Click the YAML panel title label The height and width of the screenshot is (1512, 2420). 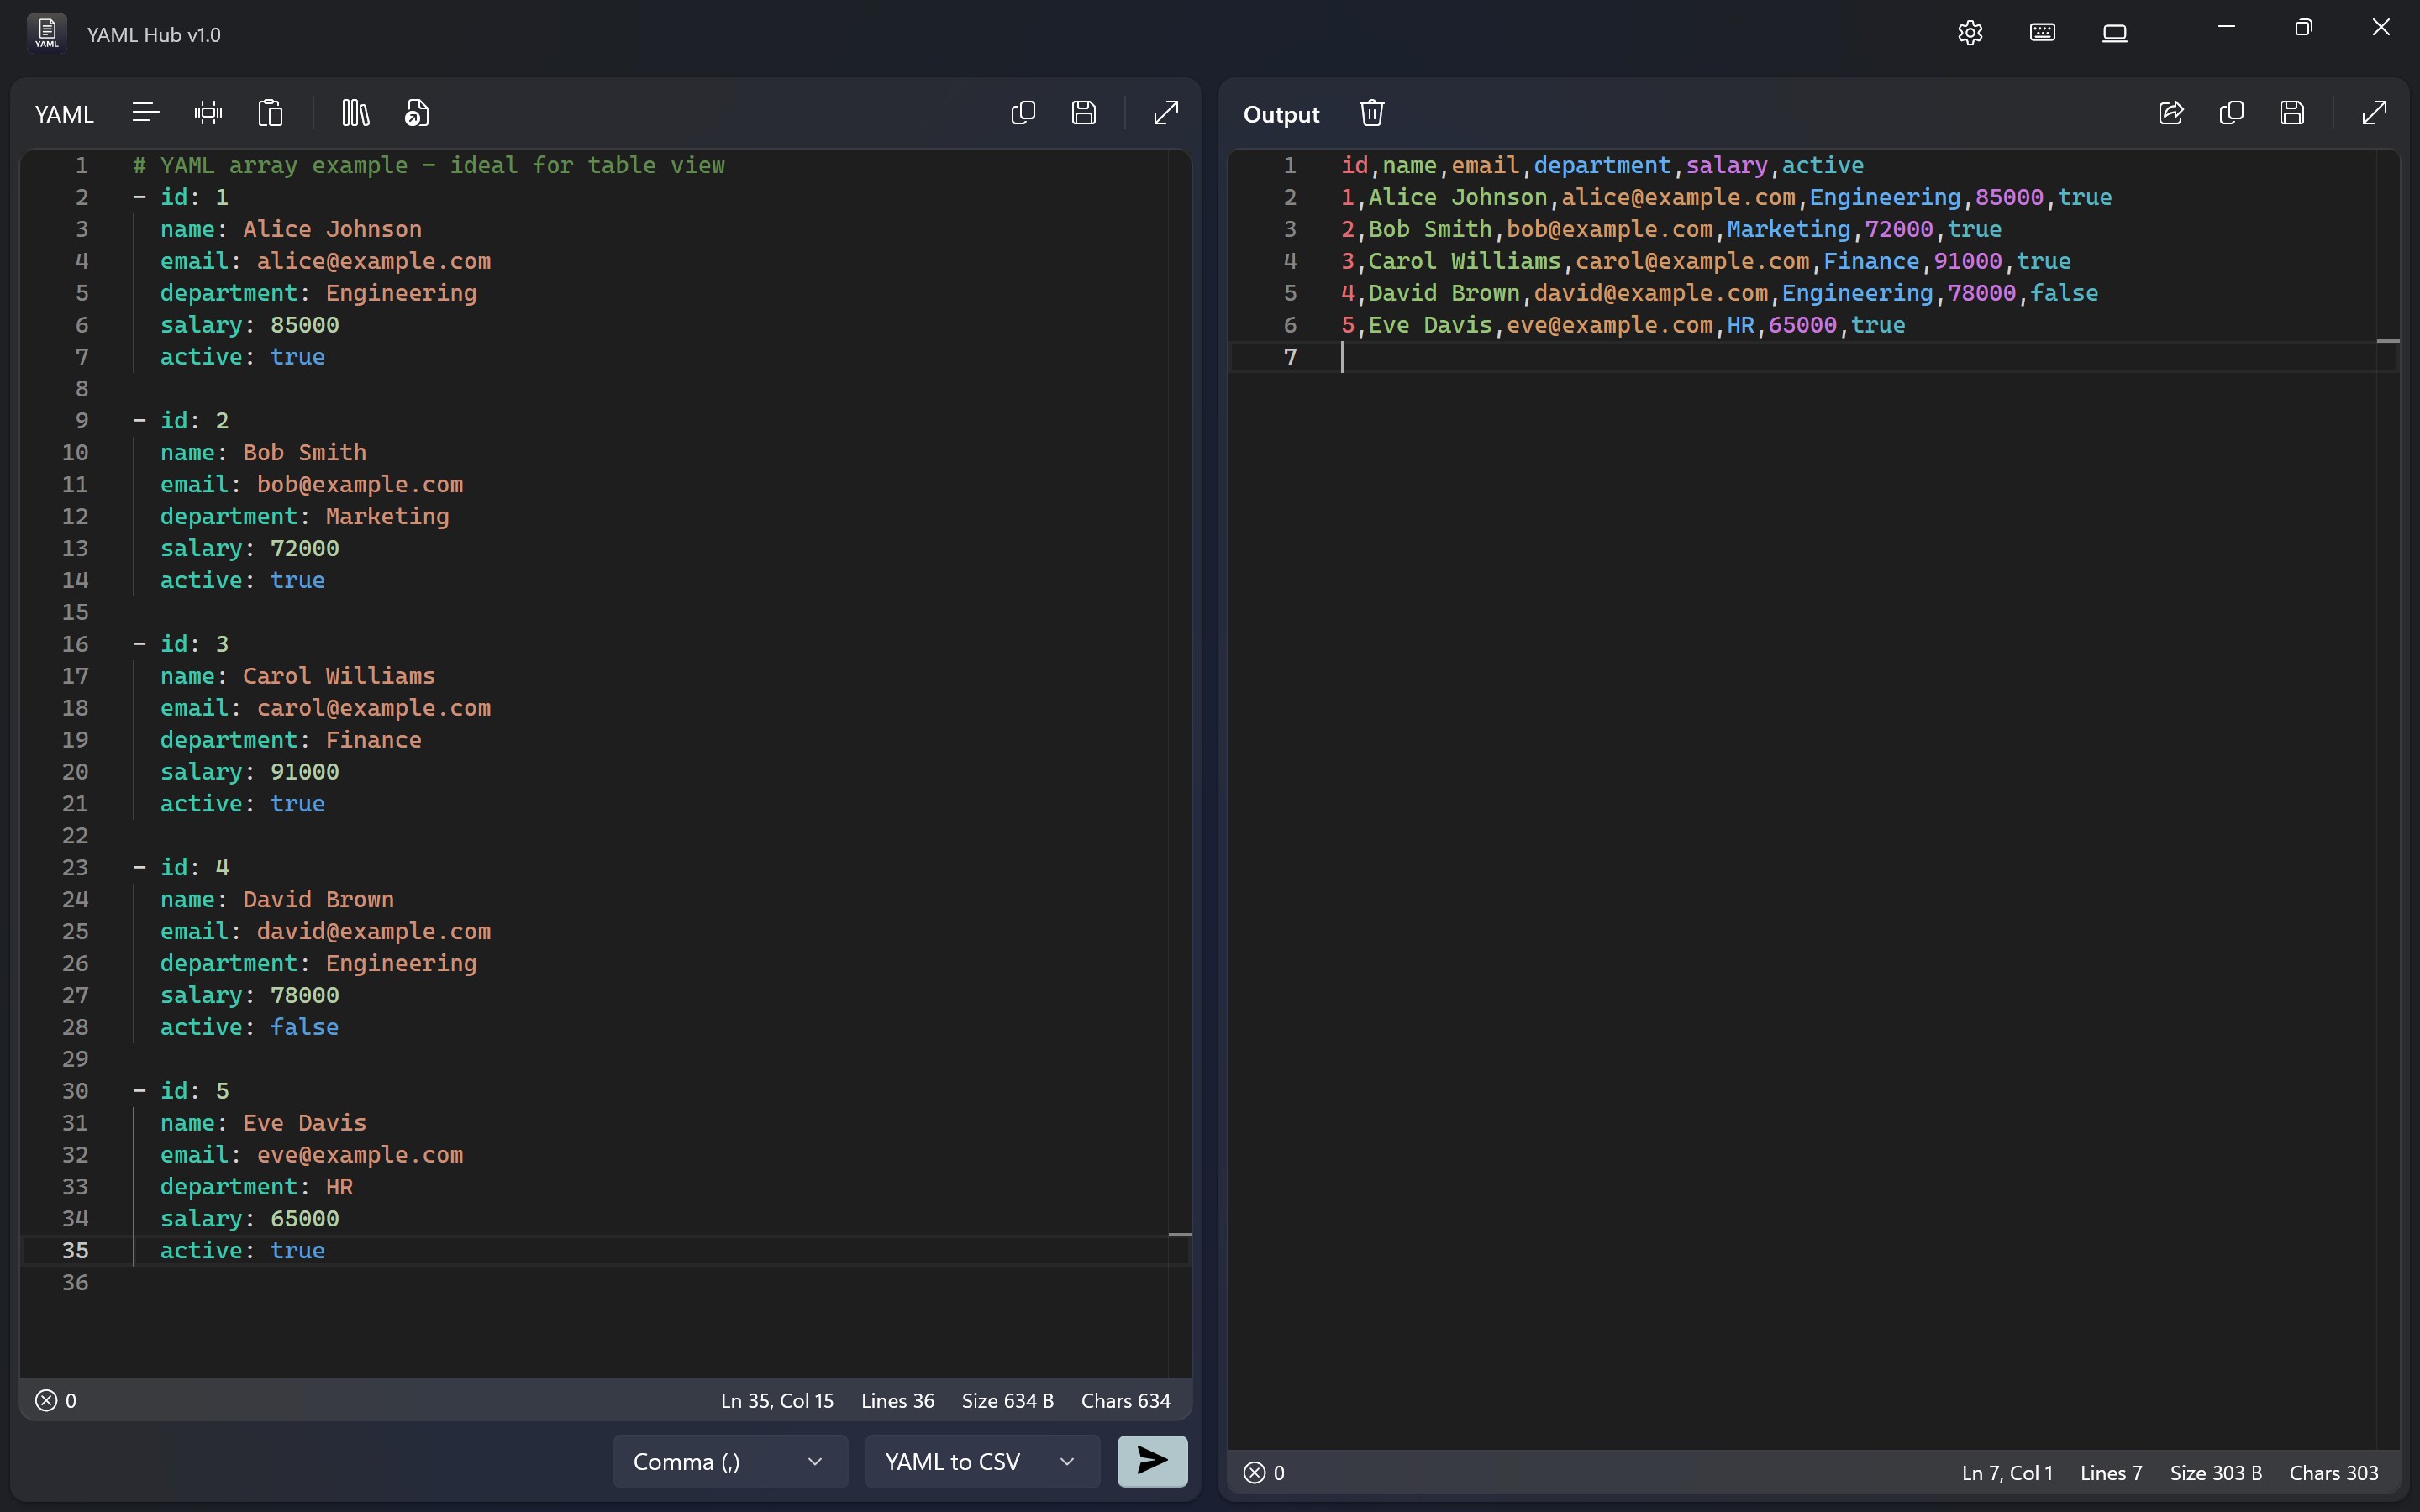tap(64, 114)
